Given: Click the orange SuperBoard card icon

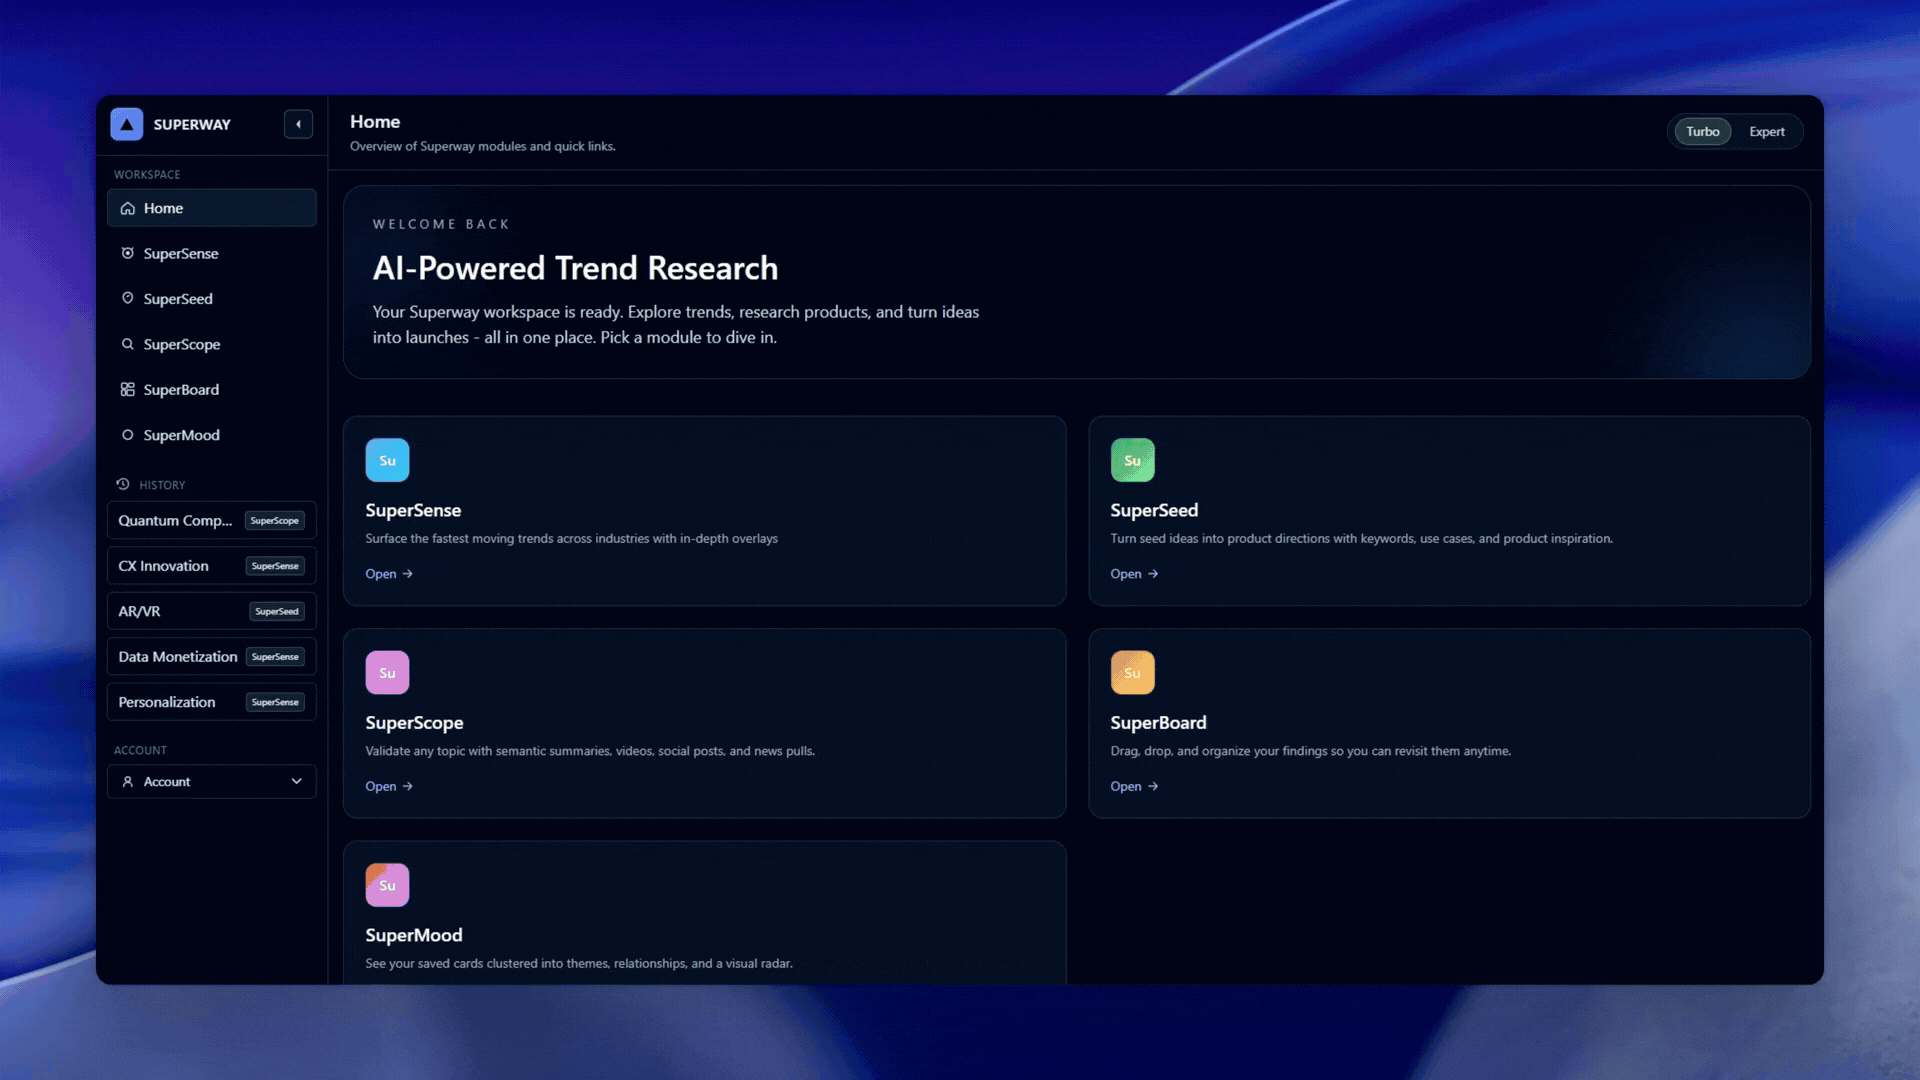Looking at the screenshot, I should [x=1132, y=673].
